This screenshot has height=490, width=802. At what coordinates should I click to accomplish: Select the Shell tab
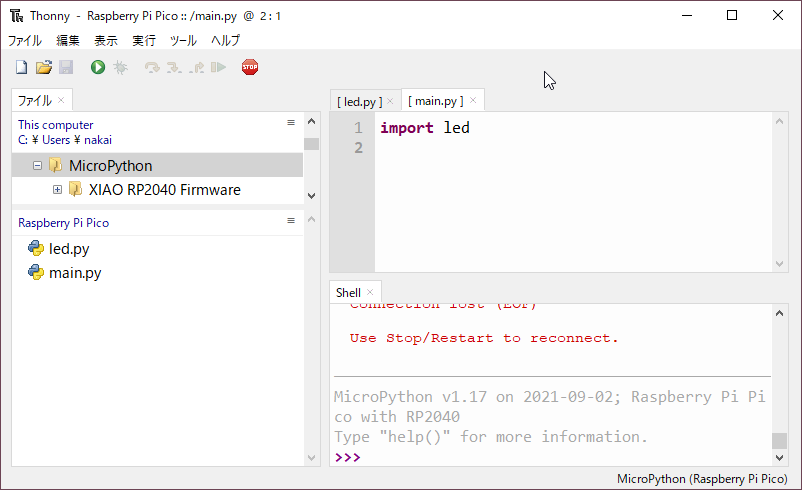348,293
